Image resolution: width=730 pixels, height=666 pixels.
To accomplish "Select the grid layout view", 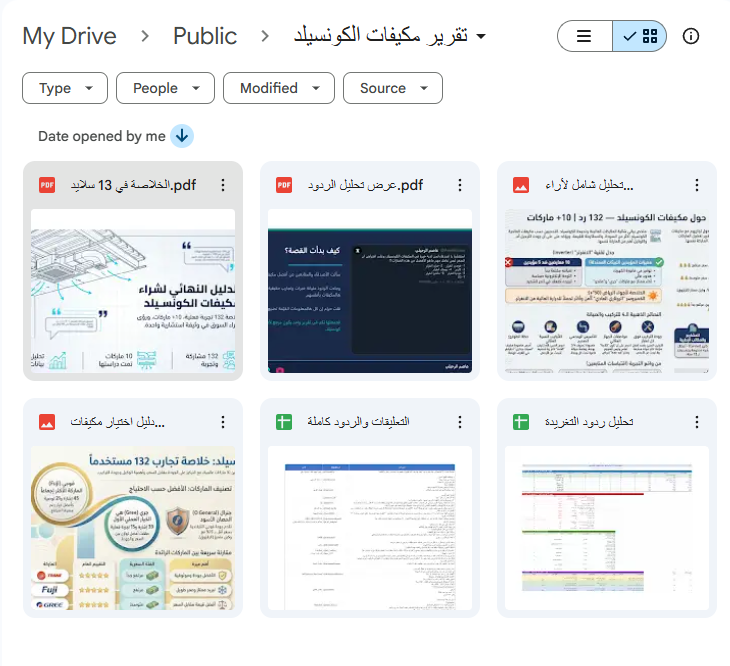I will pos(640,36).
